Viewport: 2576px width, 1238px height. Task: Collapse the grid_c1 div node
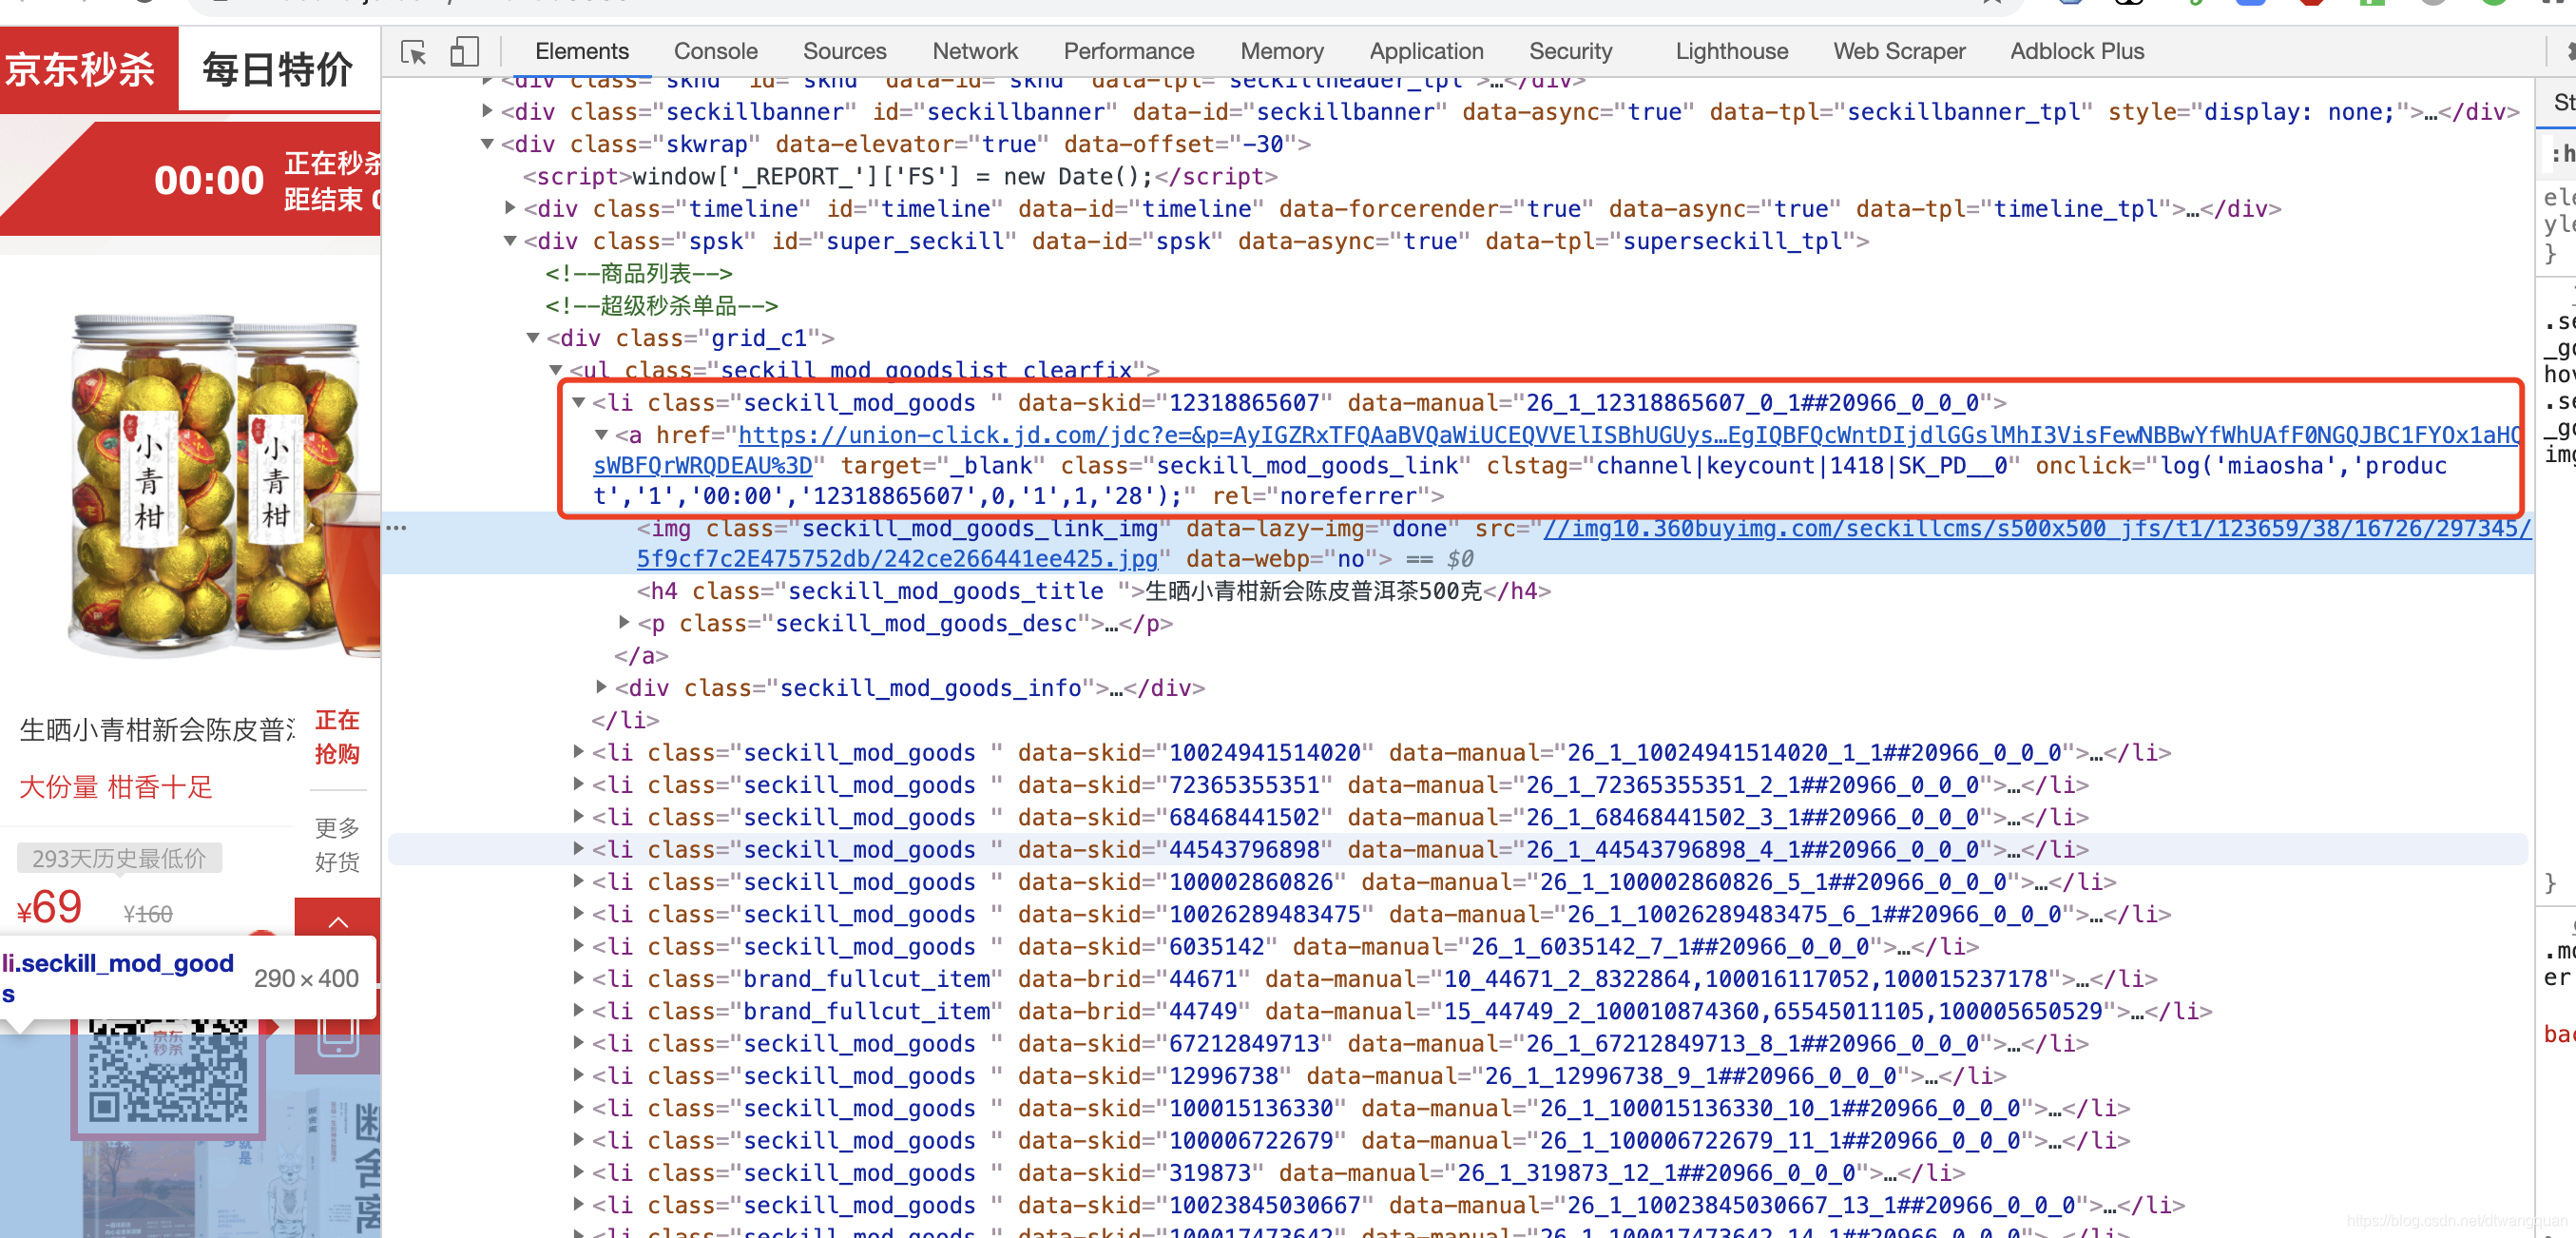click(533, 338)
